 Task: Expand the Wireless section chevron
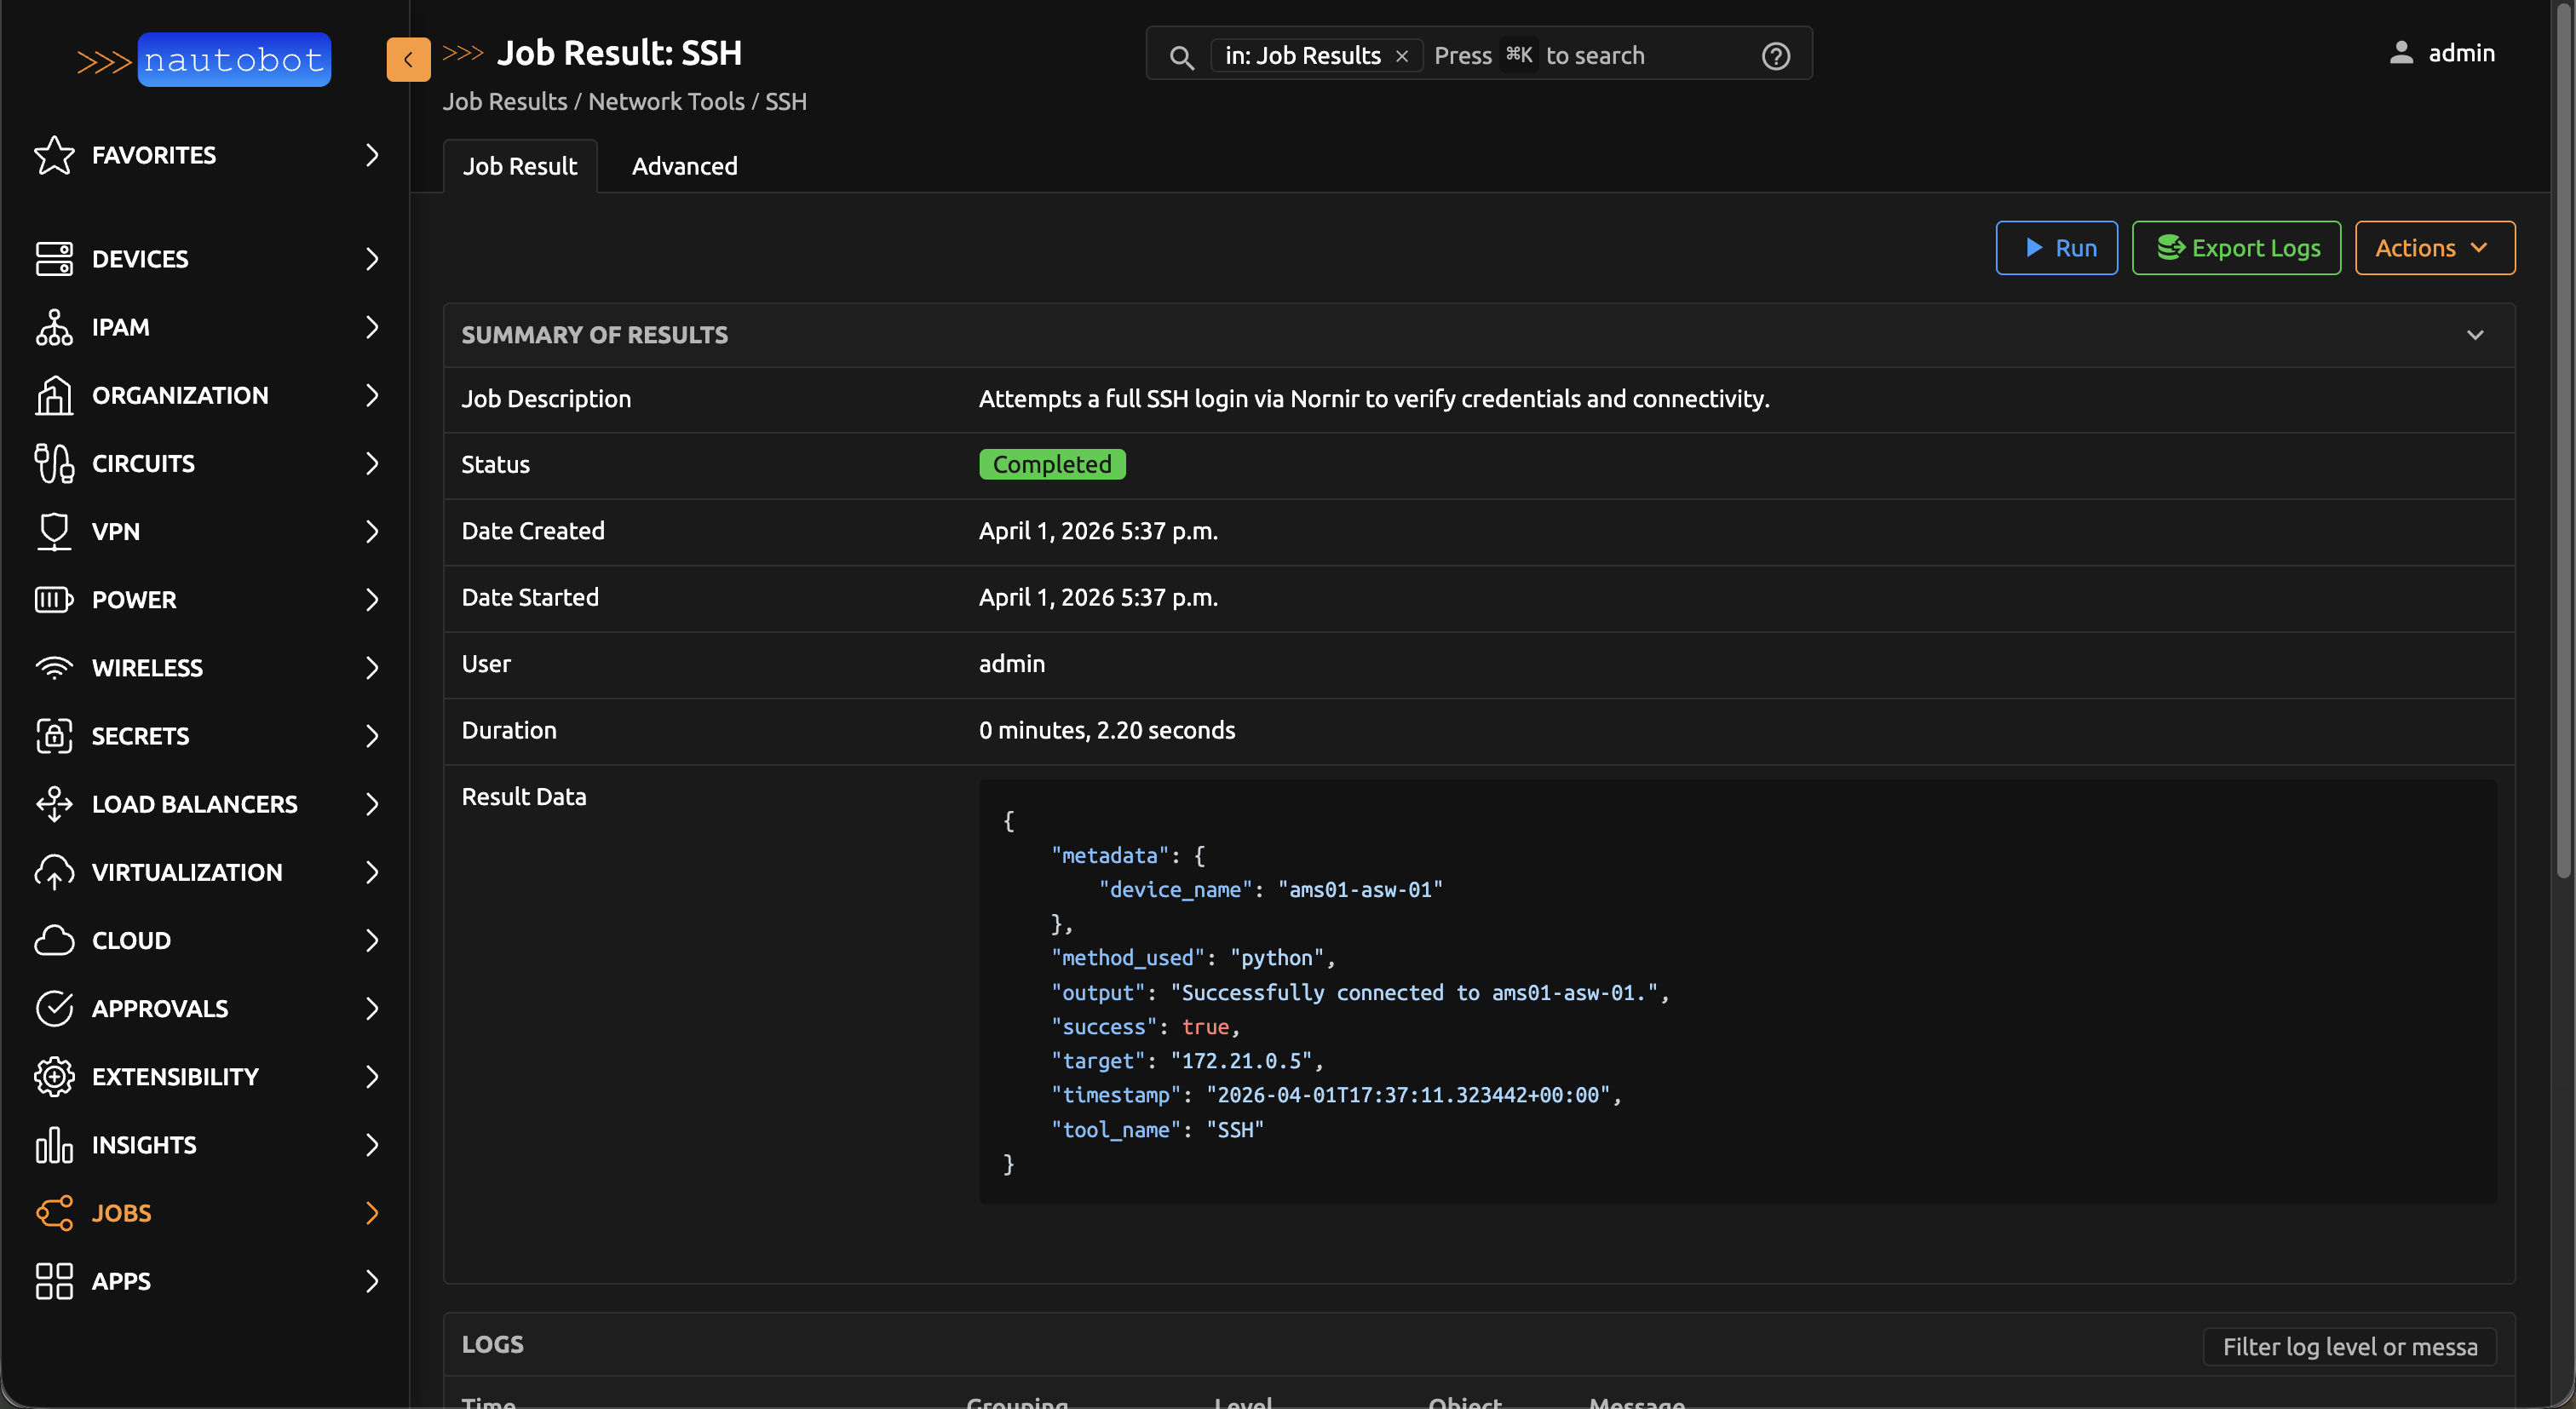coord(372,668)
